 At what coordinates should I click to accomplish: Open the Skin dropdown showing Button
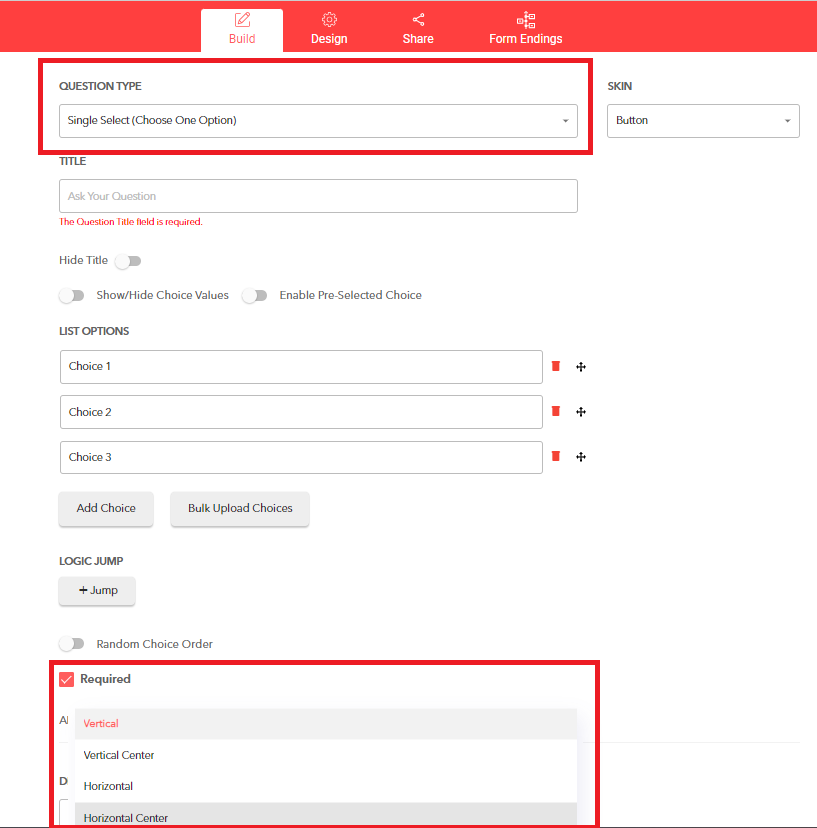(x=703, y=121)
